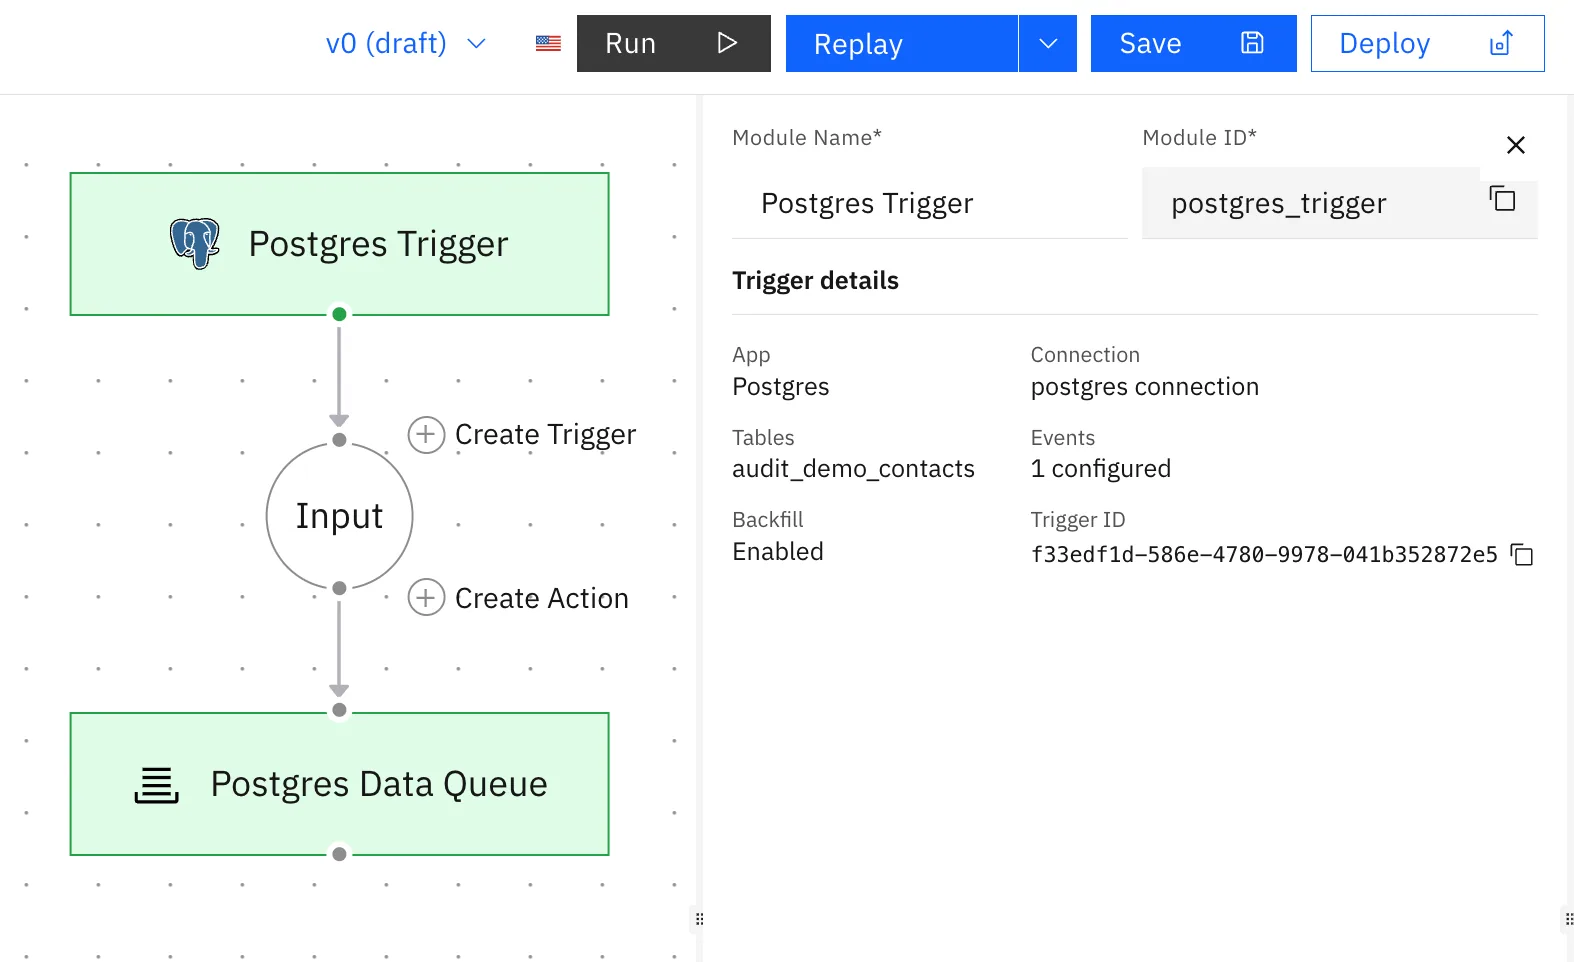This screenshot has height=962, width=1574.
Task: Click the Postgres elephant icon
Action: (194, 243)
